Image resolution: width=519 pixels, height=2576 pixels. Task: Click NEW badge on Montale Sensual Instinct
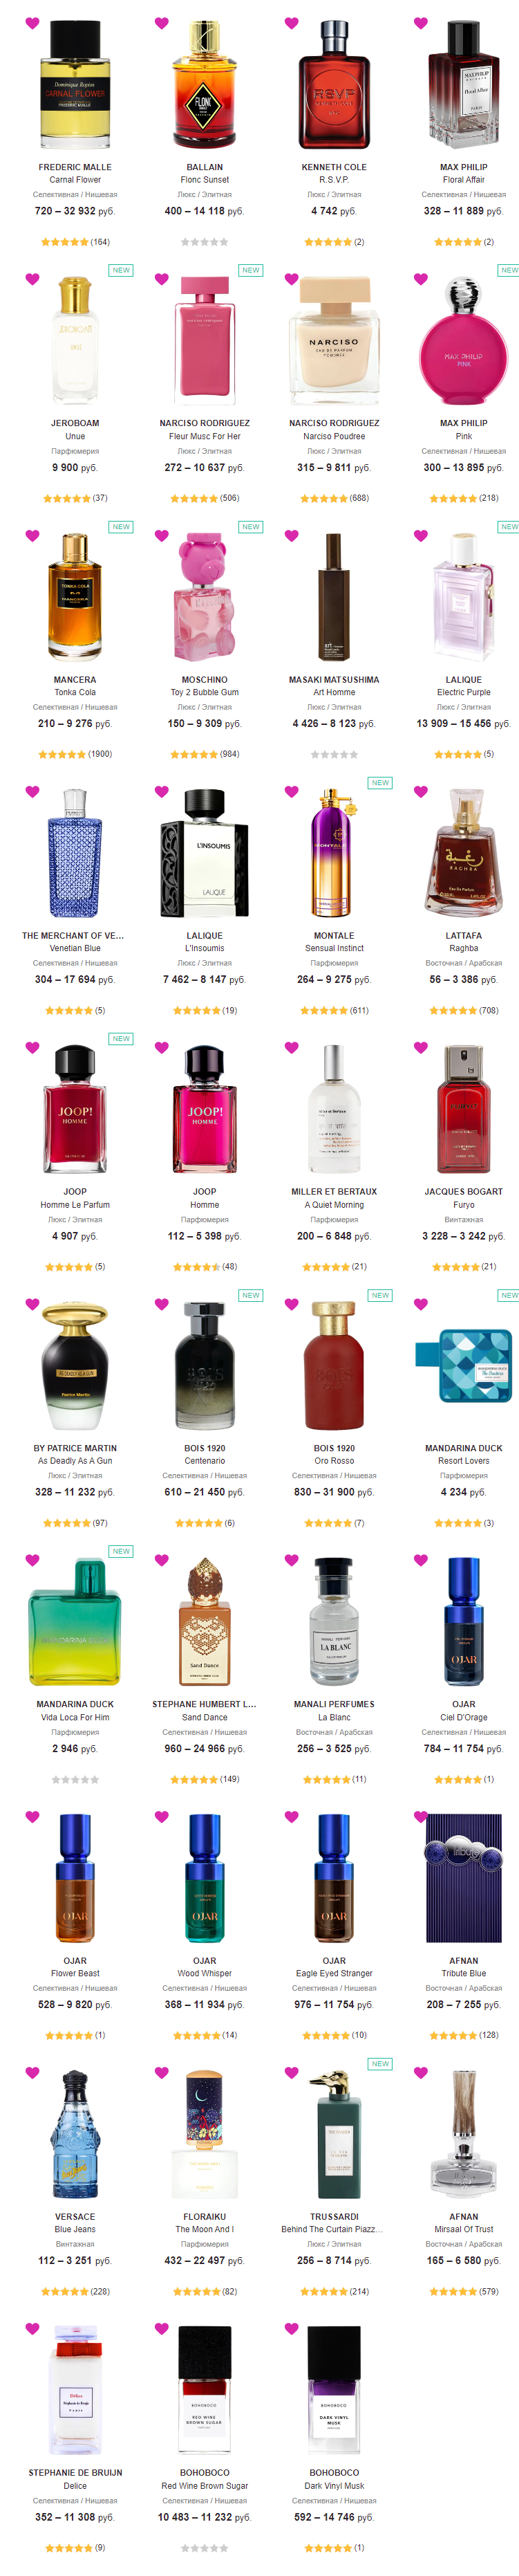click(x=380, y=782)
